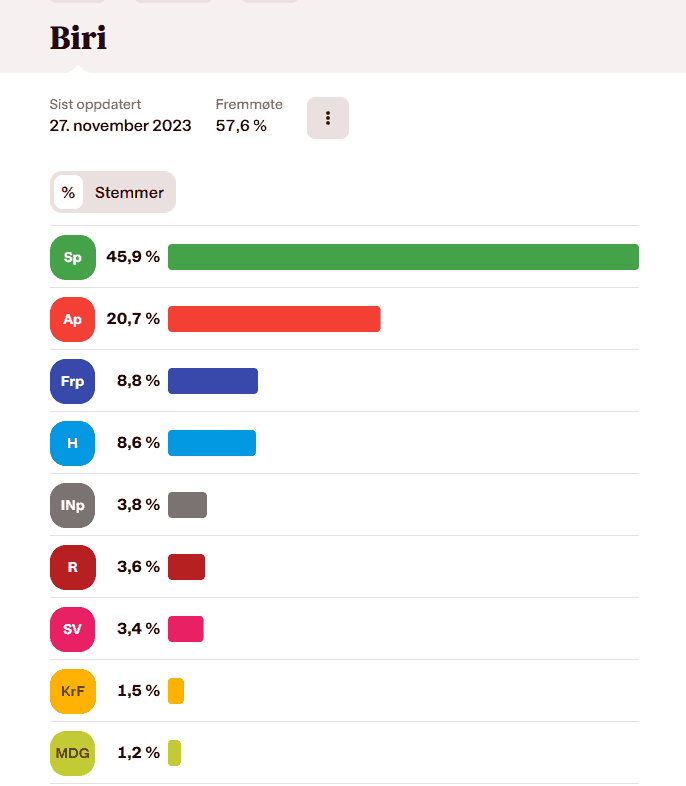The image size is (686, 786).
Task: Select the MDG party icon
Action: coord(73,753)
